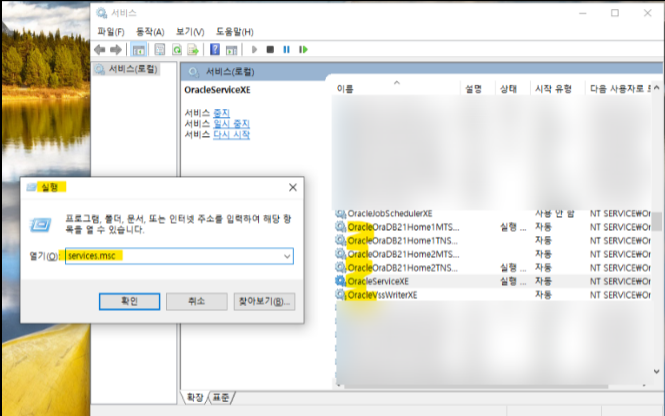665x416 pixels.
Task: Toggle the console tree show/hide icon
Action: pyautogui.click(x=138, y=50)
